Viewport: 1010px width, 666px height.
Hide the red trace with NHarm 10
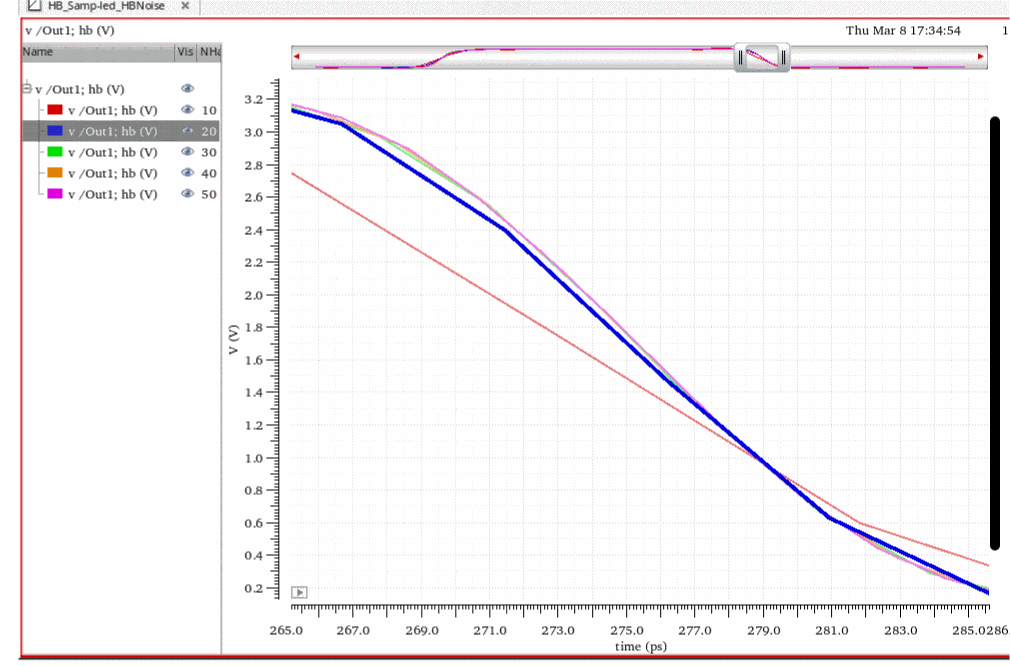point(186,110)
